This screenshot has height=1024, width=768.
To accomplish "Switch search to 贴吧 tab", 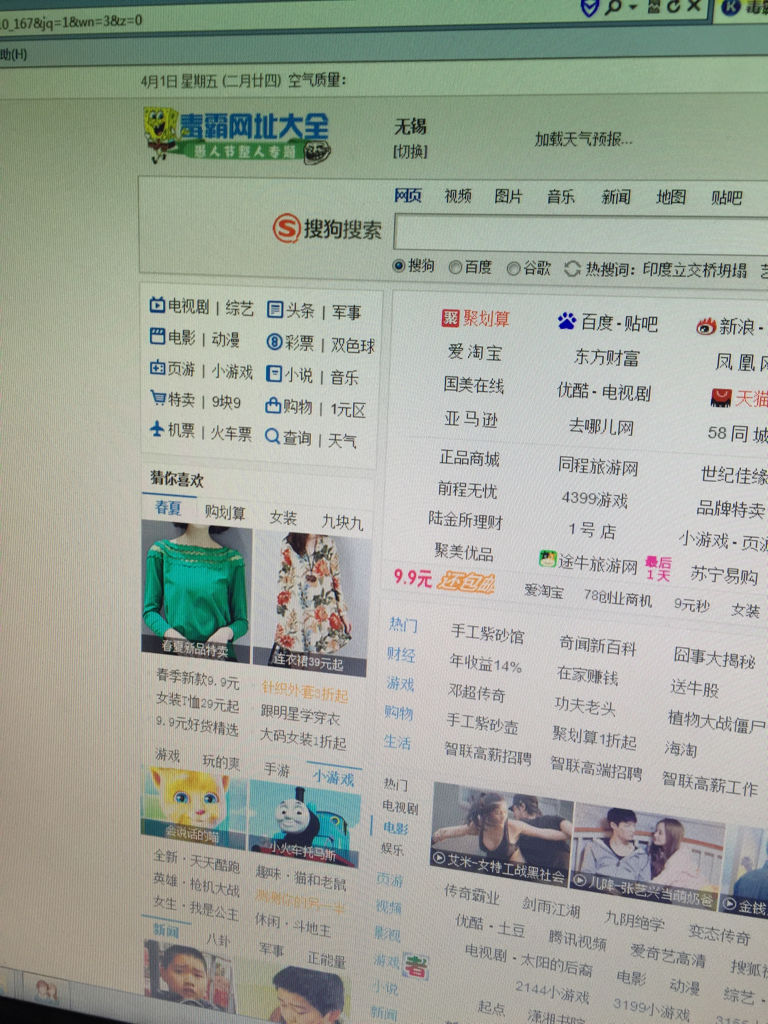I will (x=726, y=197).
